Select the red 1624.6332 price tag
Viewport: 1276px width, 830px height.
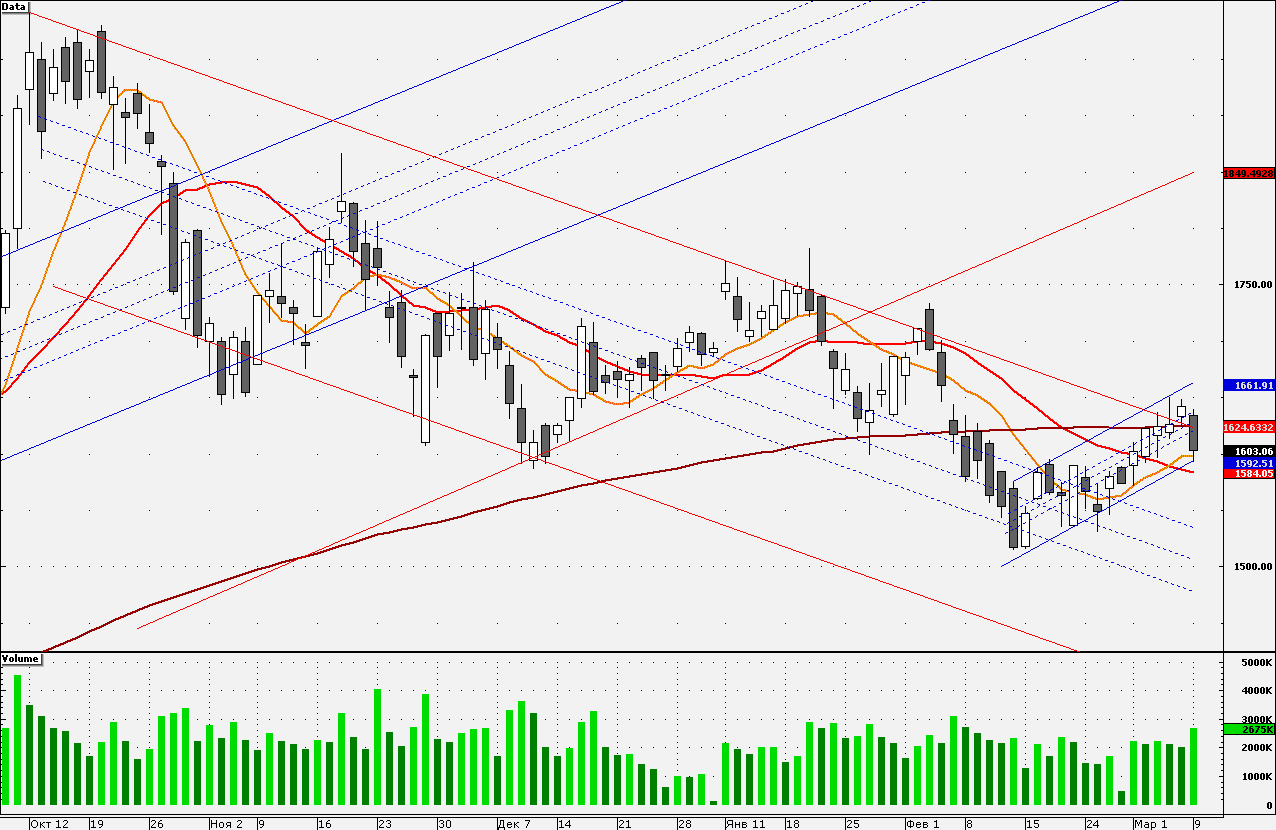pos(1249,427)
